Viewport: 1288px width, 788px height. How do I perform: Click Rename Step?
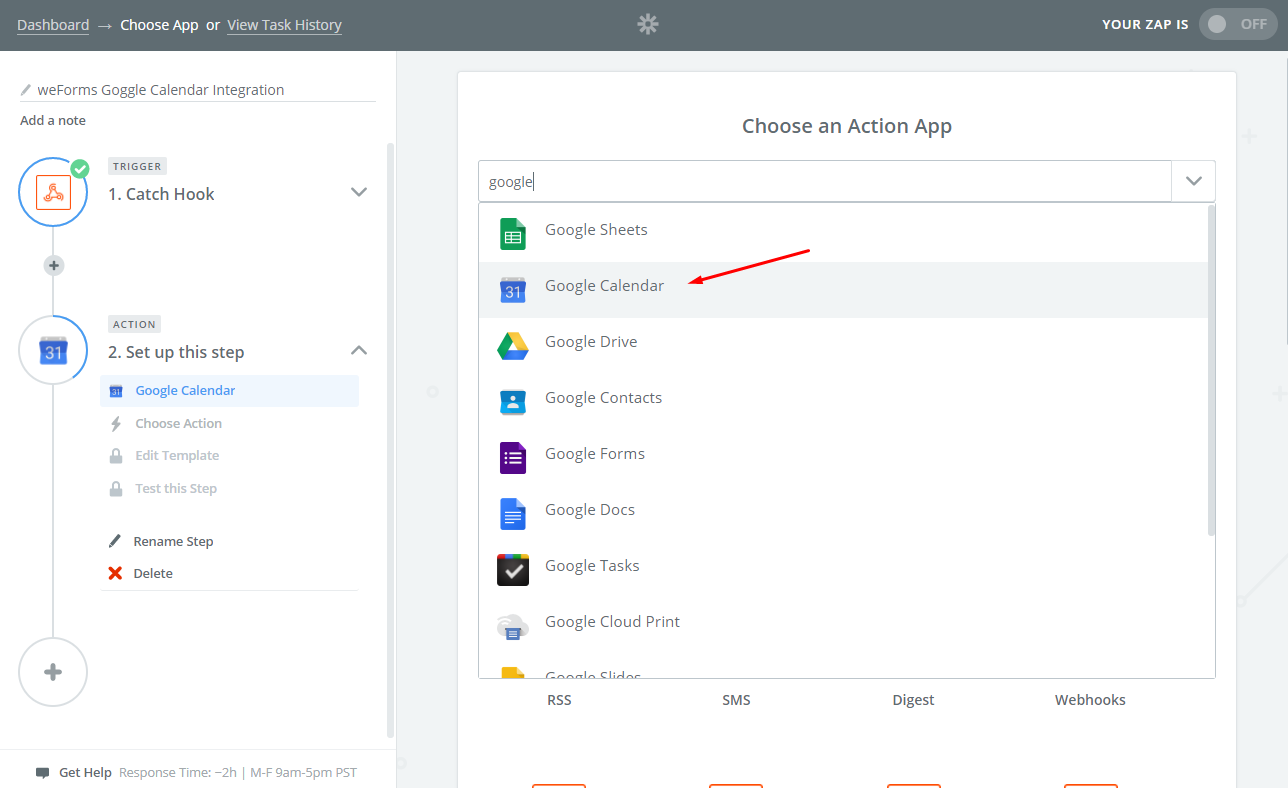click(173, 542)
